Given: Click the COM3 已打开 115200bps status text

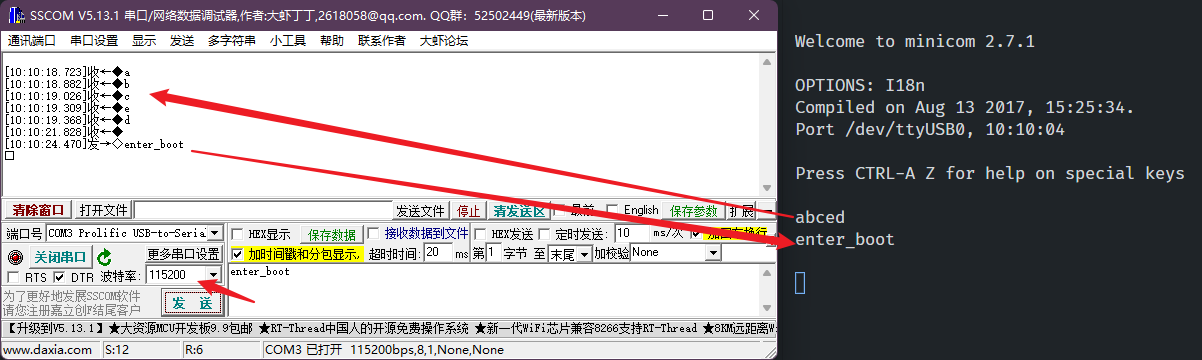Looking at the screenshot, I should pyautogui.click(x=384, y=350).
